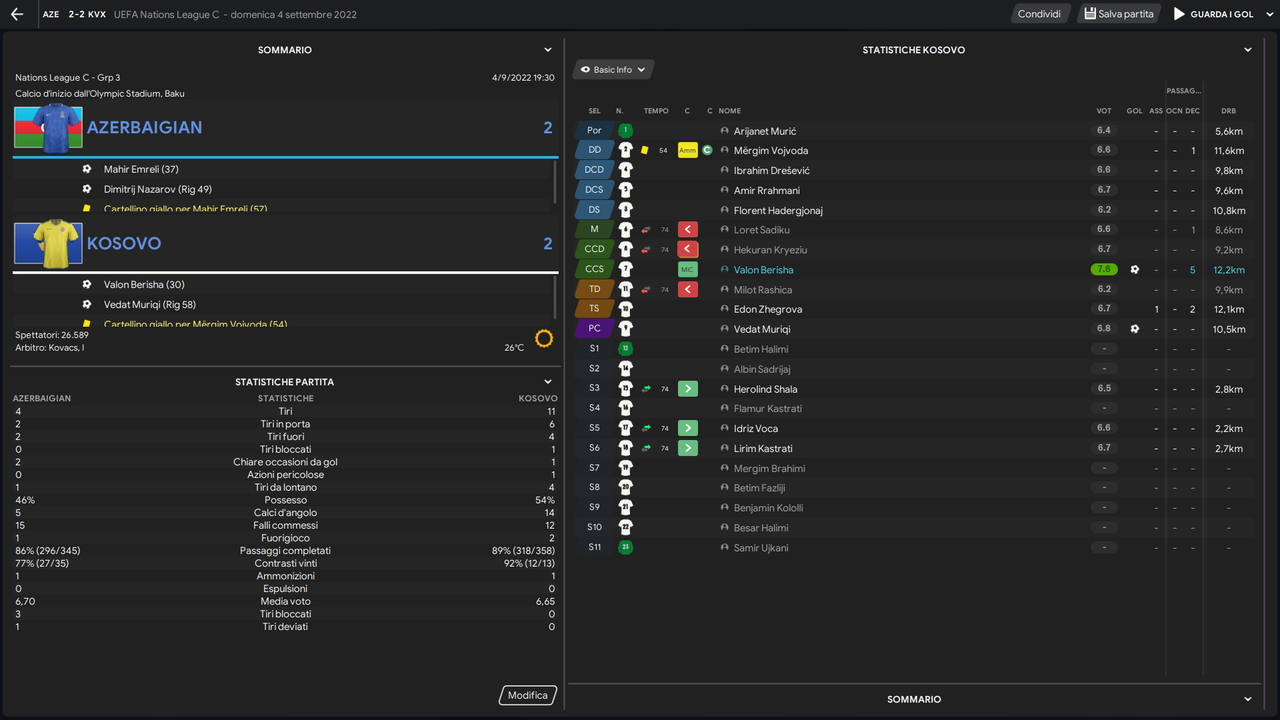The image size is (1280, 720).
Task: Click the goal icon beside Vedat Muriqi (Rig 58)
Action: 87,305
